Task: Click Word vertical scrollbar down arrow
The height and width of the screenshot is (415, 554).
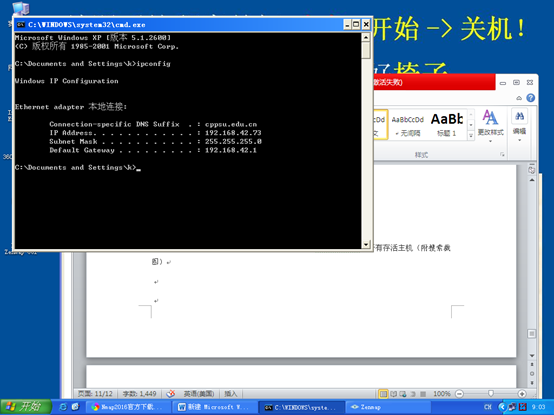Action: click(x=532, y=355)
